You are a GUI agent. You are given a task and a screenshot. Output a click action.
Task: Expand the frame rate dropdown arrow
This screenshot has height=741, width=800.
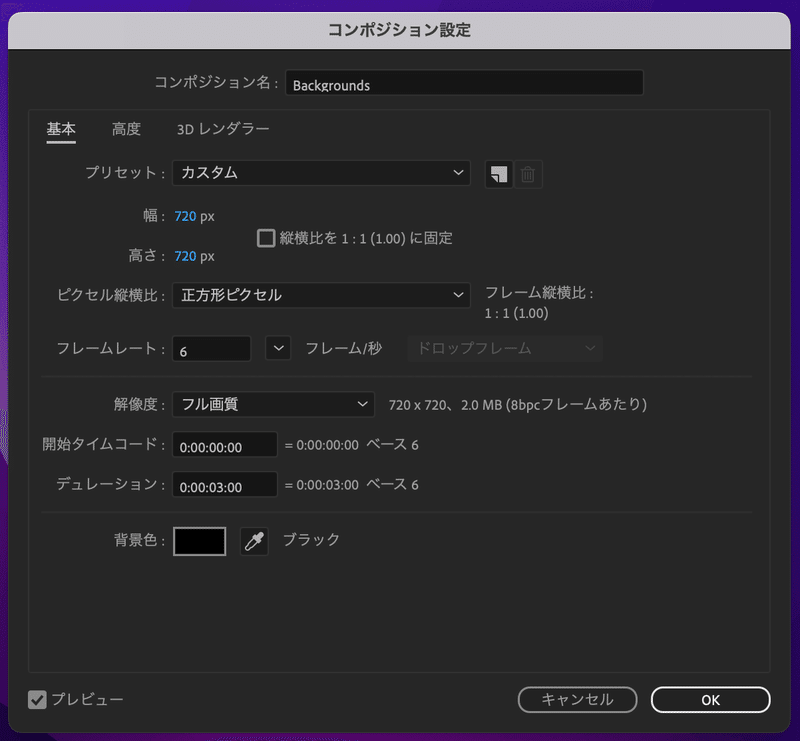click(x=278, y=348)
